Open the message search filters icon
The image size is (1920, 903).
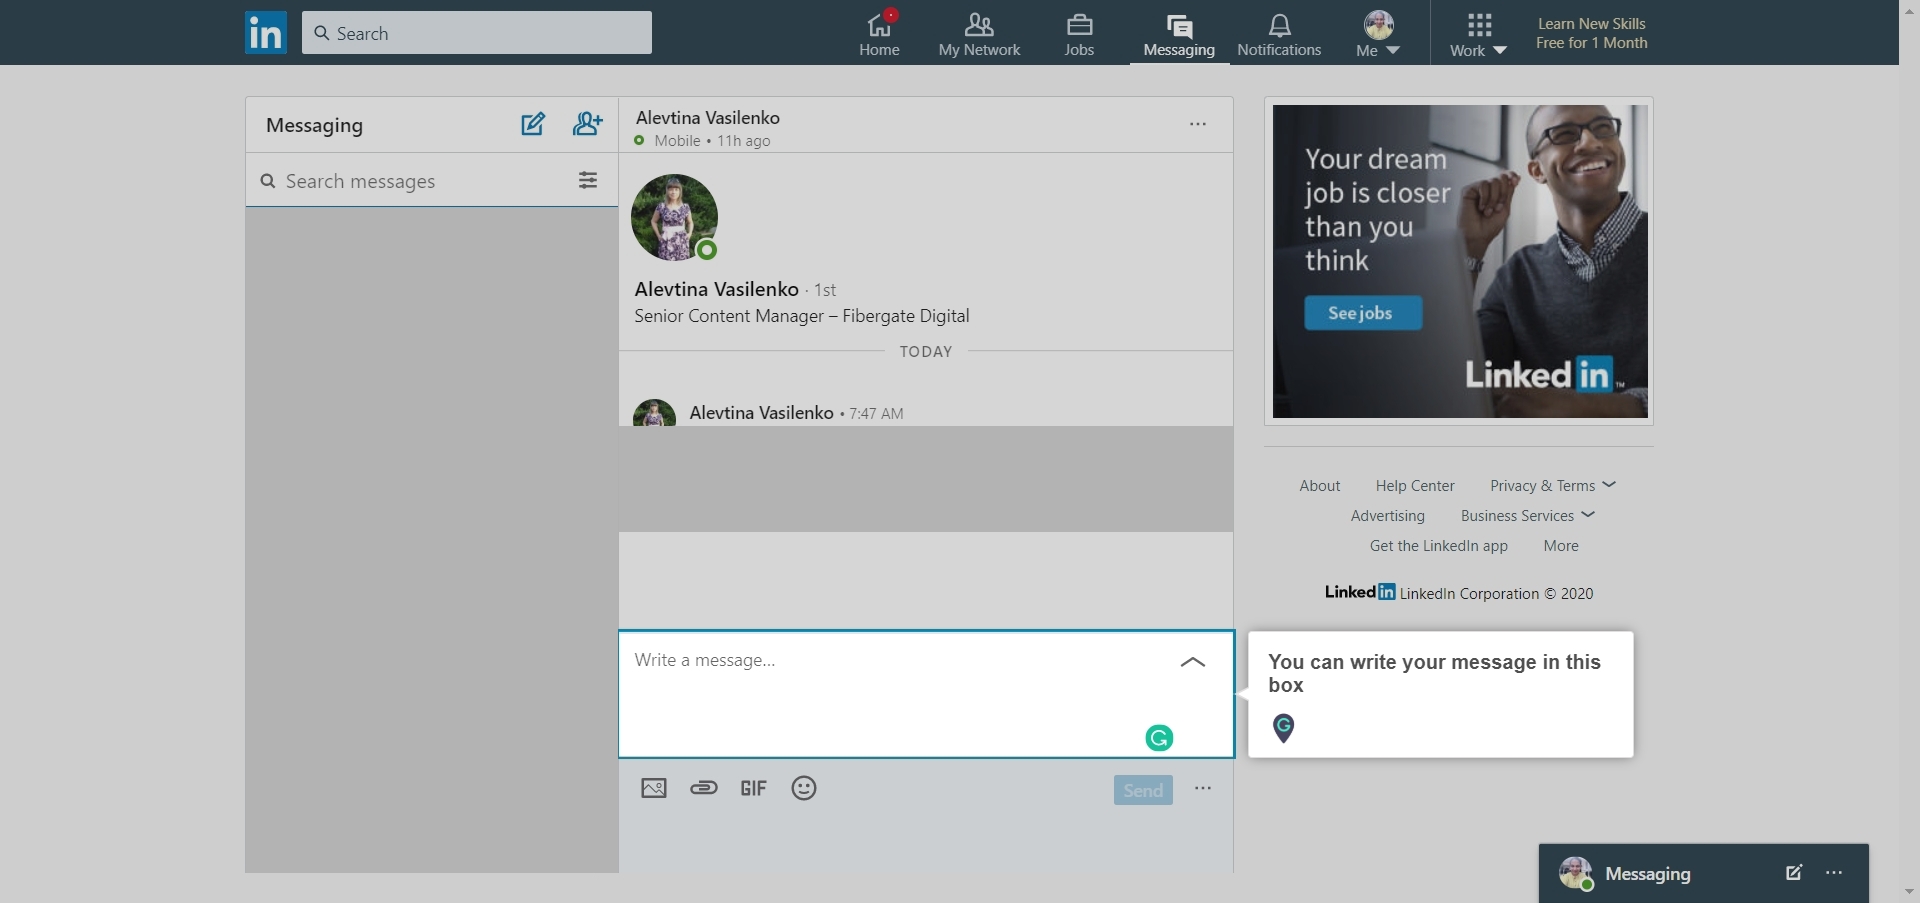(588, 180)
